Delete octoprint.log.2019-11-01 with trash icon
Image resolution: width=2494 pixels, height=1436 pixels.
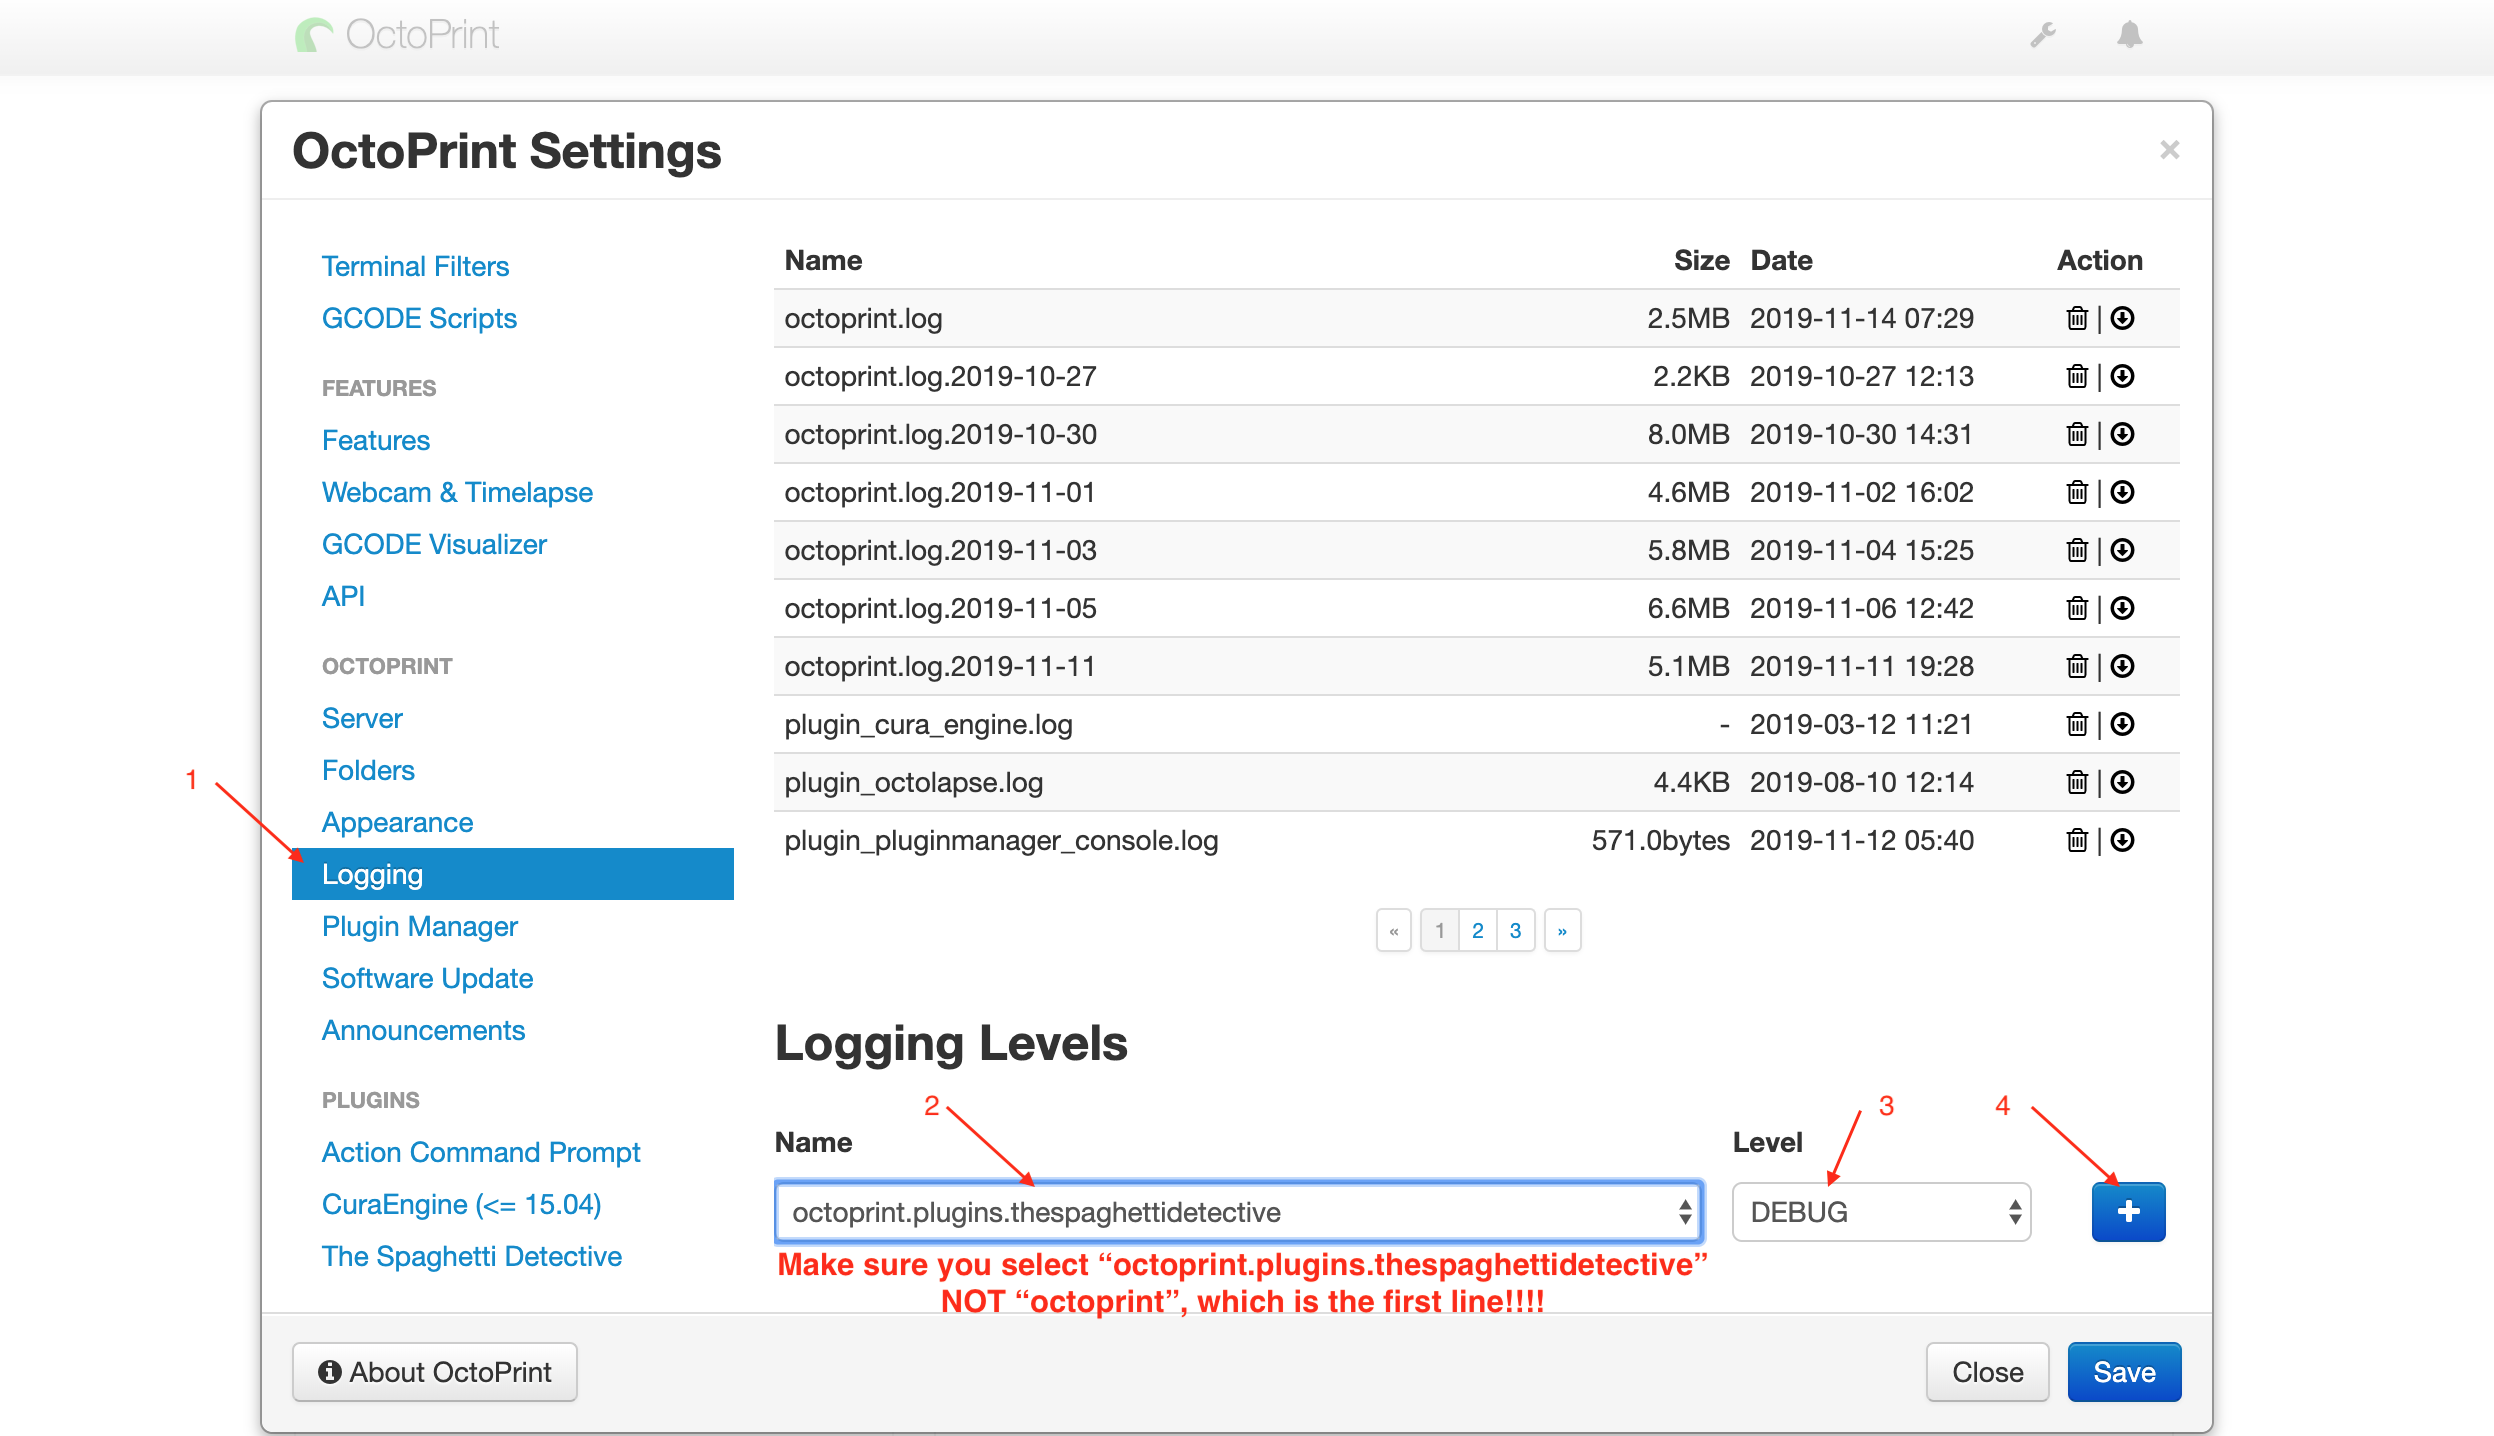2077,492
